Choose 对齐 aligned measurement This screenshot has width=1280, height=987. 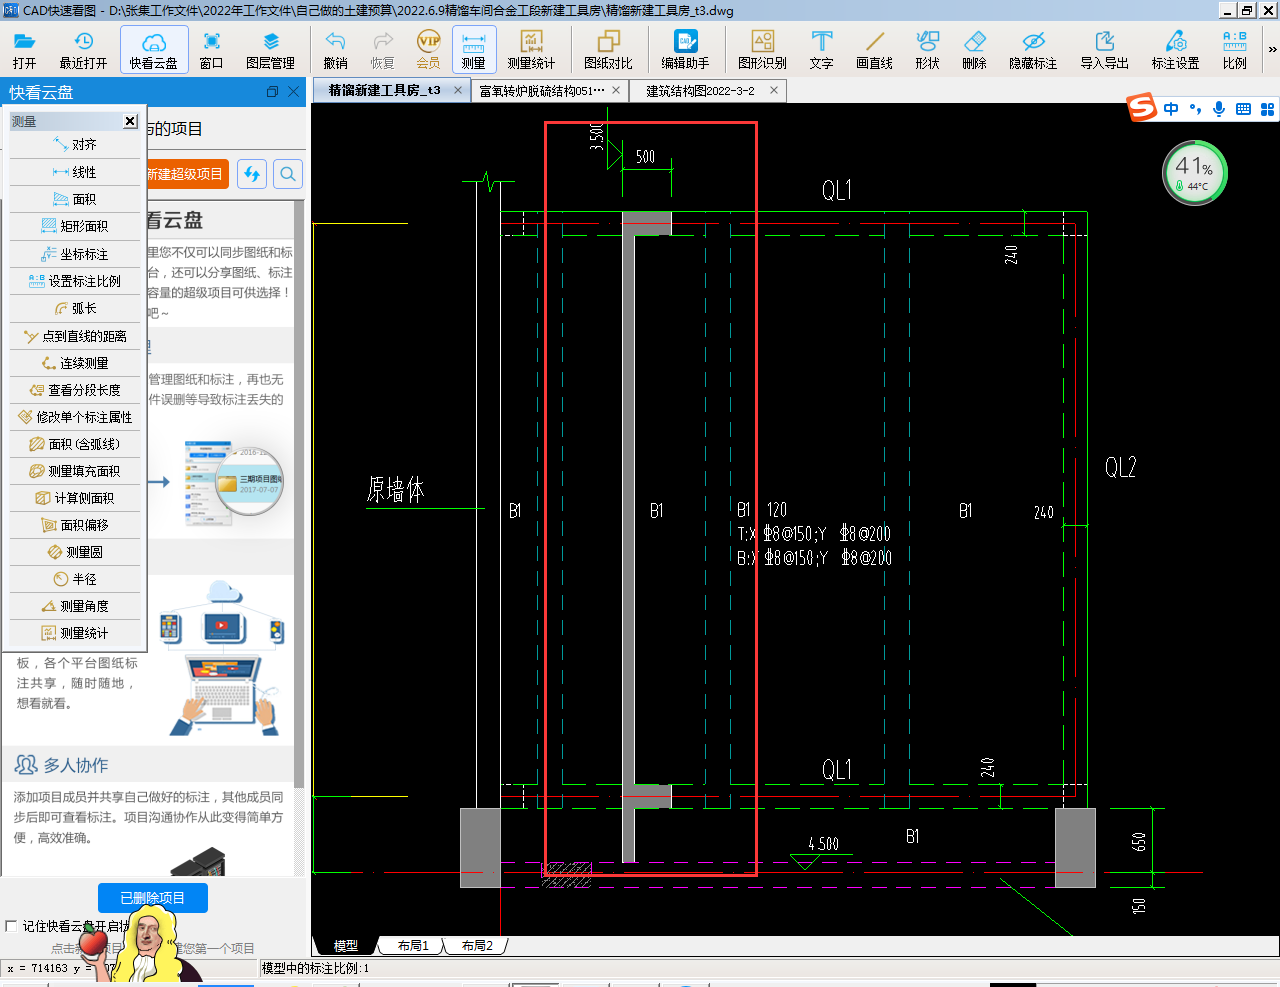[75, 145]
